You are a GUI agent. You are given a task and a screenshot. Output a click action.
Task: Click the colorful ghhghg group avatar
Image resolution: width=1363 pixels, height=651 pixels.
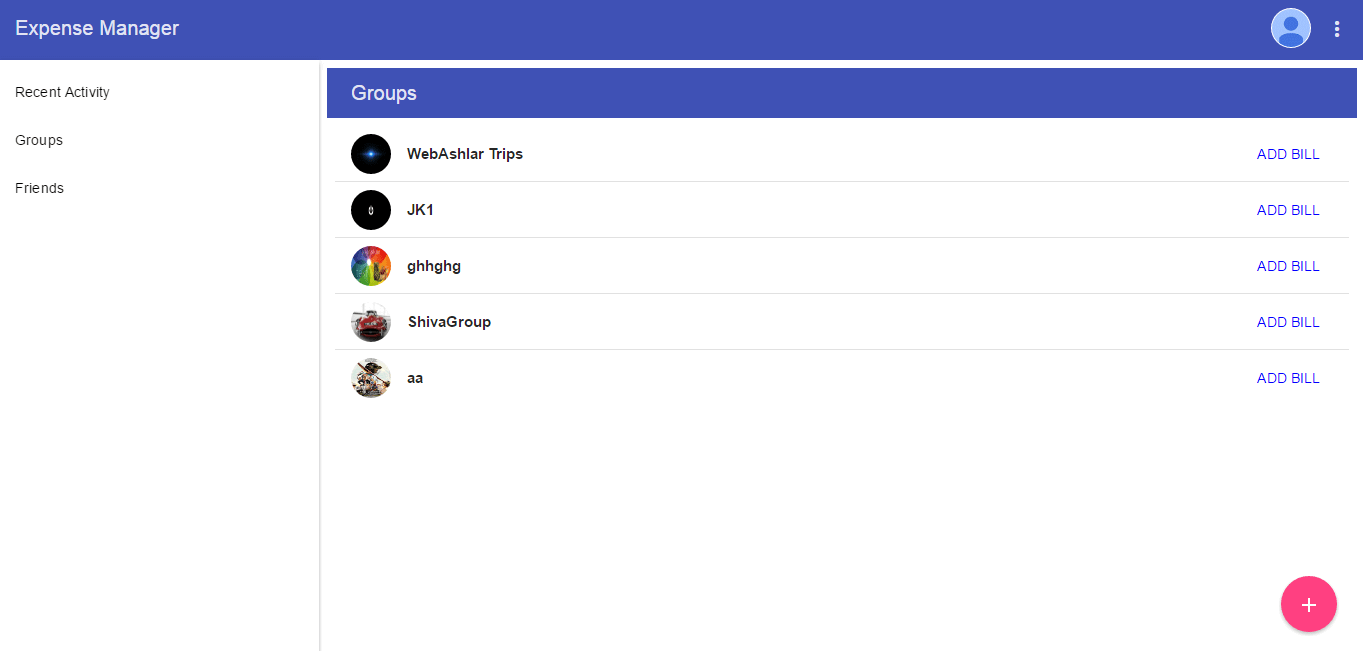371,266
